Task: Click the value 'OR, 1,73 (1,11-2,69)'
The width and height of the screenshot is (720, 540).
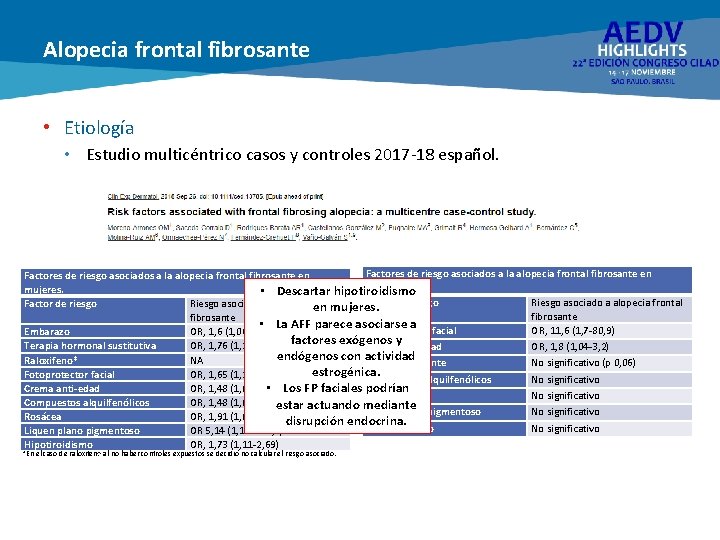Action: point(234,444)
